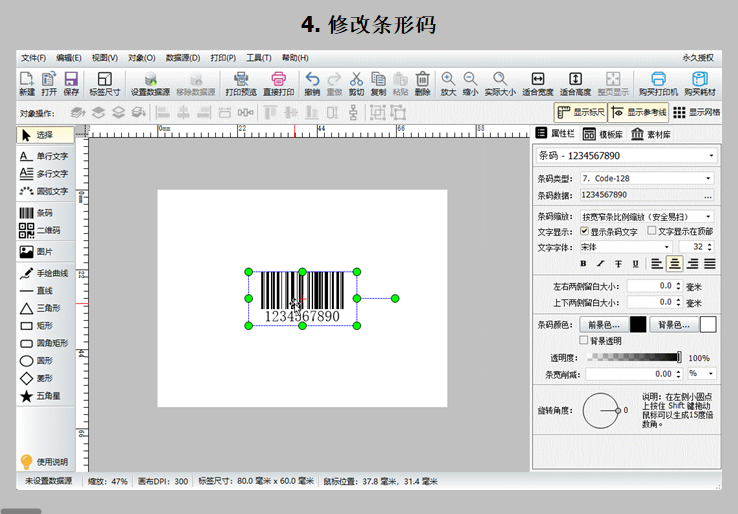Viewport: 738px width, 514px height.
Task: Select the 图片 image tool
Action: click(x=45, y=252)
